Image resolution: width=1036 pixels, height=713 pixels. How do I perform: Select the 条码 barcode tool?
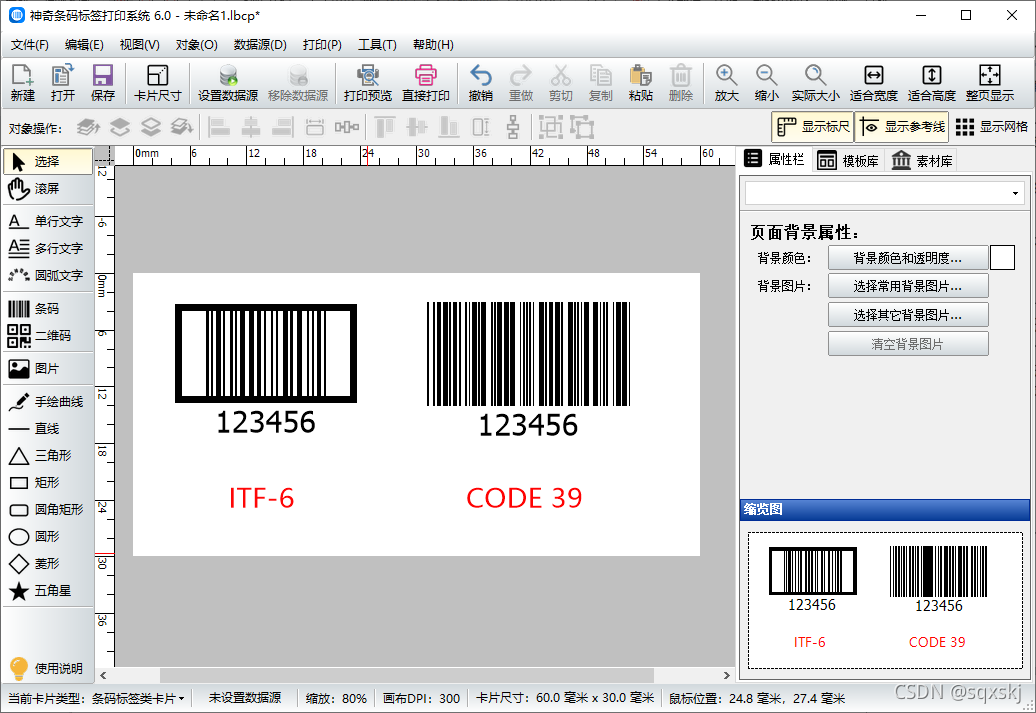[48, 309]
